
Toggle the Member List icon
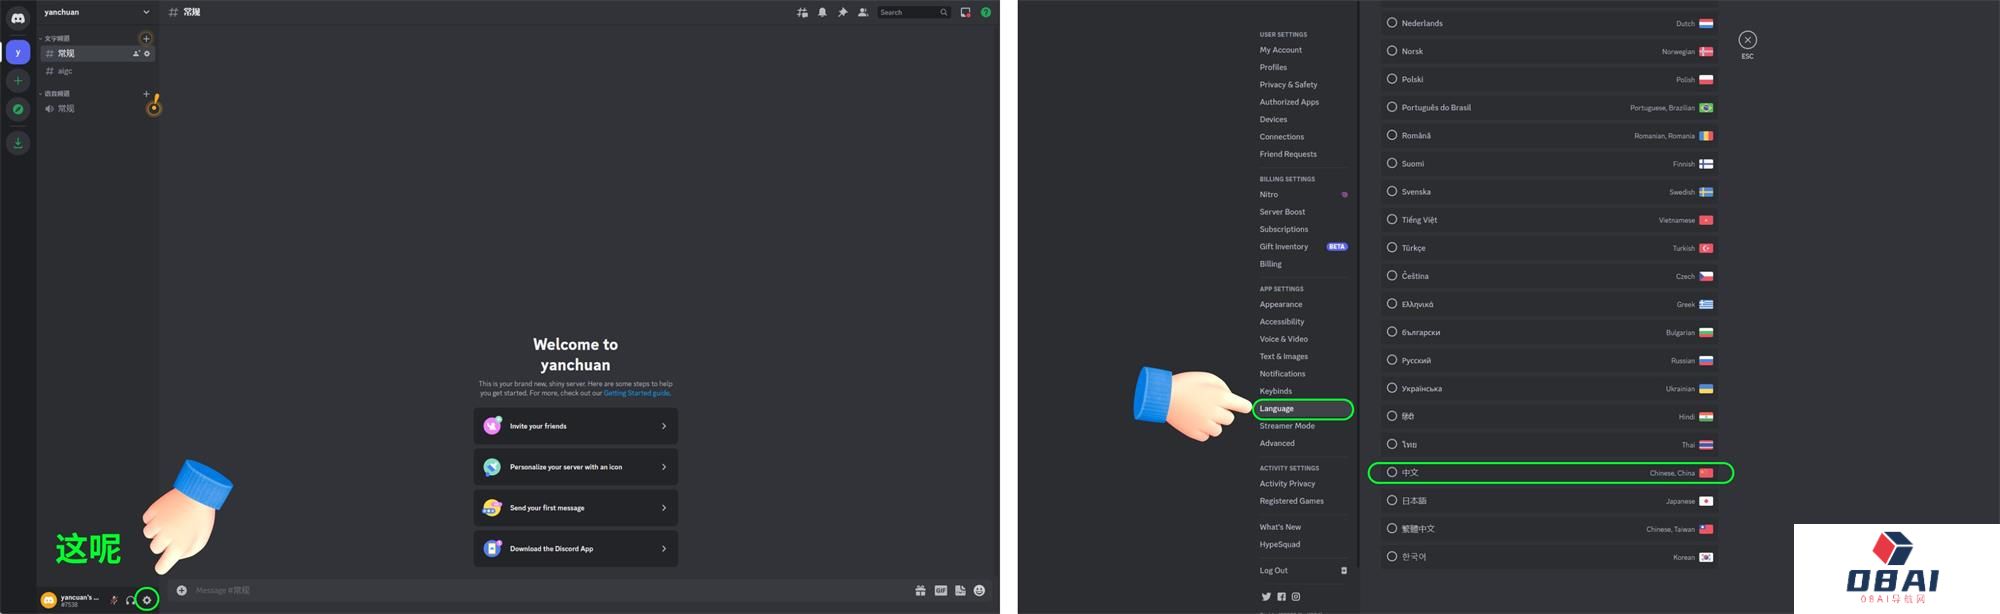coord(863,13)
